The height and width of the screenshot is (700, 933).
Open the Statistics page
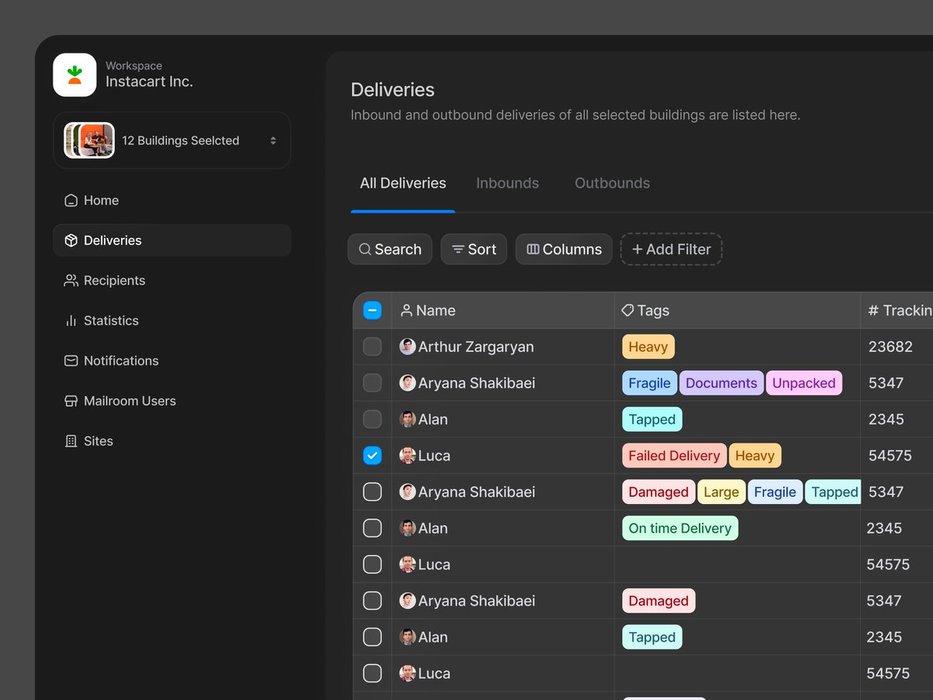point(110,320)
